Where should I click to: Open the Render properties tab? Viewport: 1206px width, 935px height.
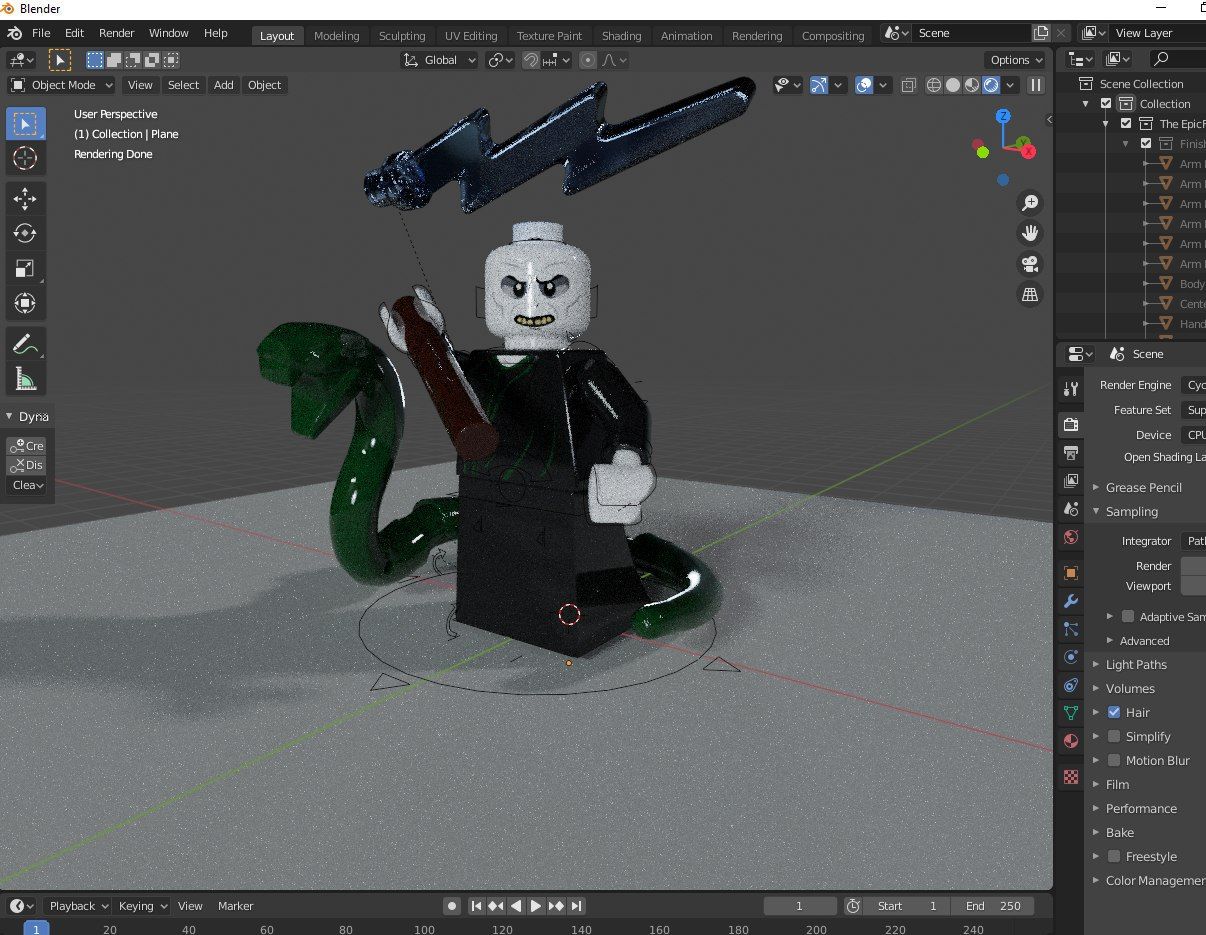(1070, 424)
